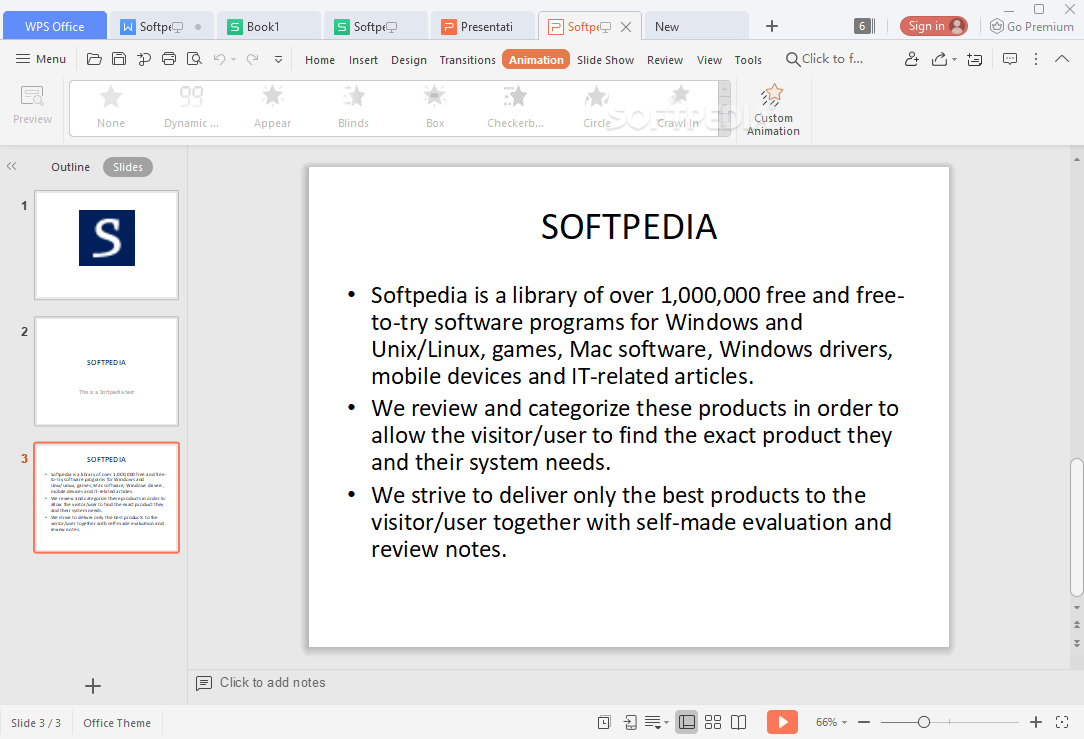The image size is (1084, 739).
Task: Expand the undo history dropdown arrow
Action: pos(234,59)
